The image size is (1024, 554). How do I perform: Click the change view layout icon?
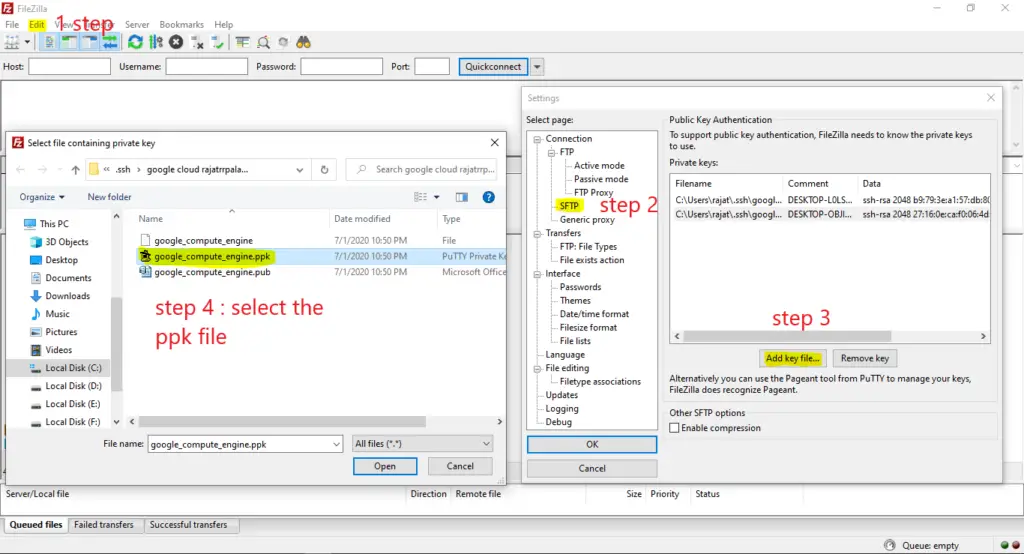tap(420, 197)
